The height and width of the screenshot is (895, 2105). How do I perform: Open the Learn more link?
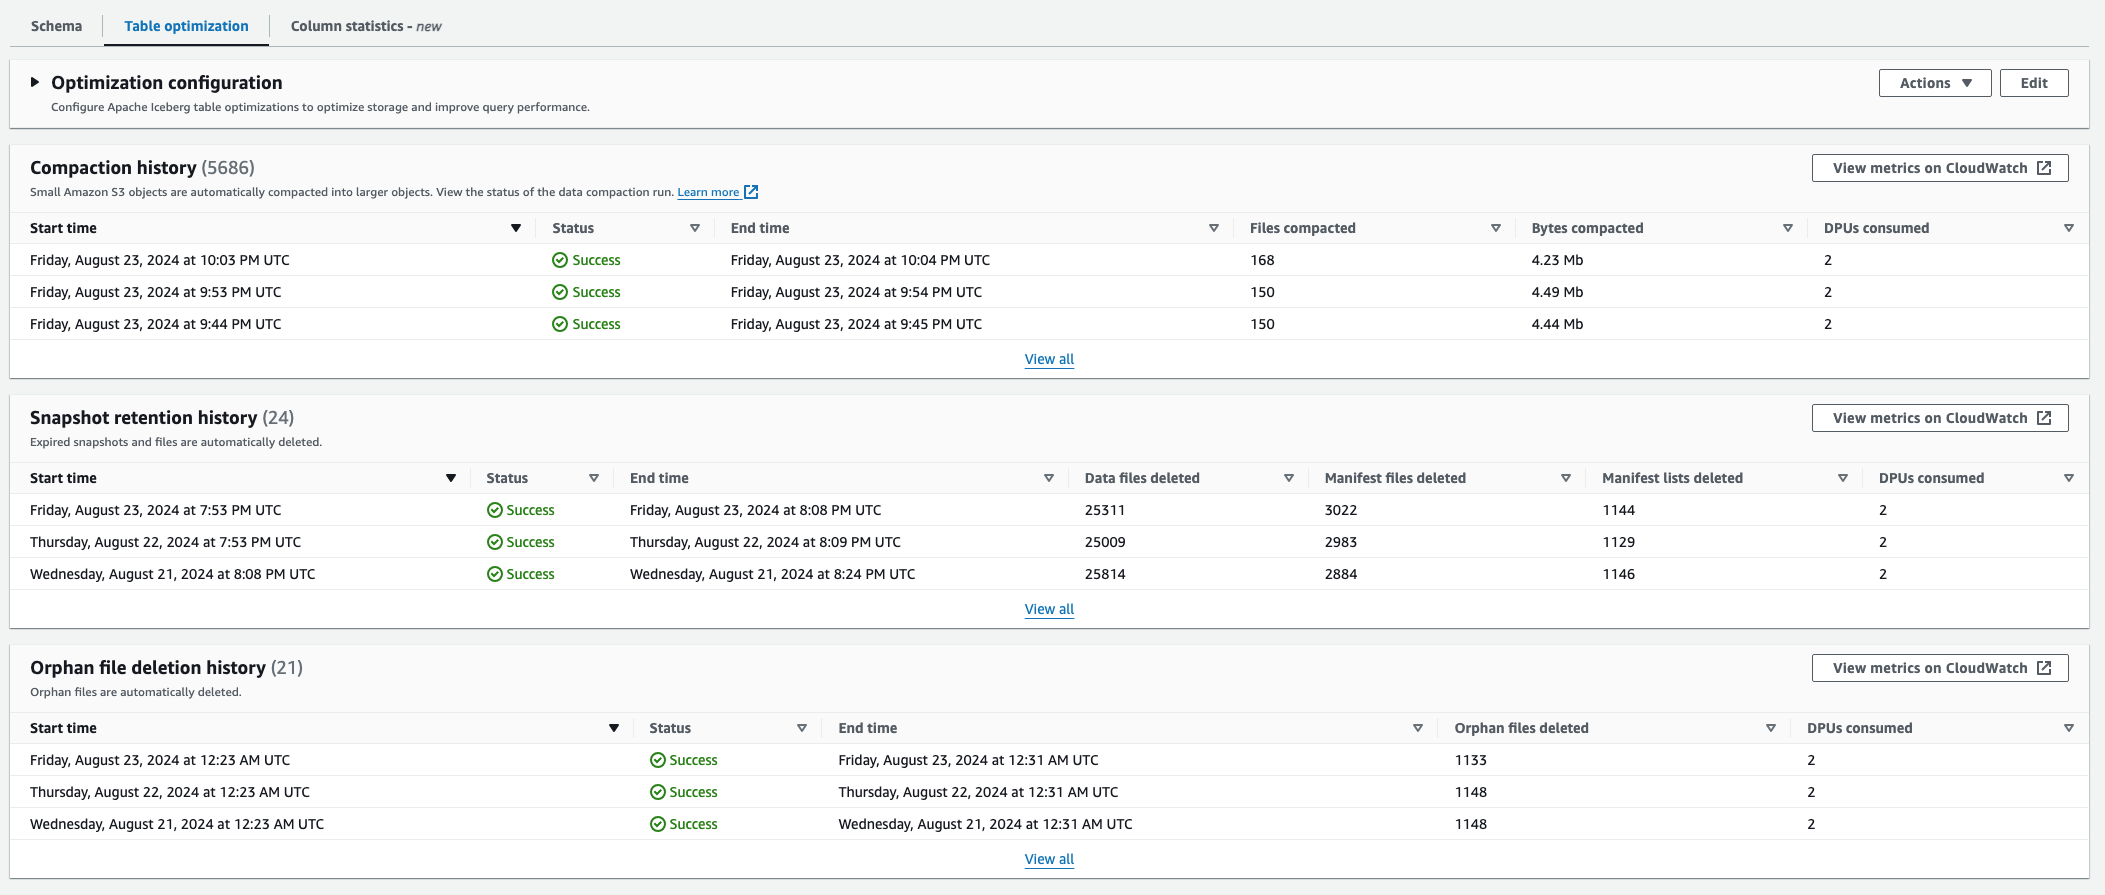coord(708,192)
